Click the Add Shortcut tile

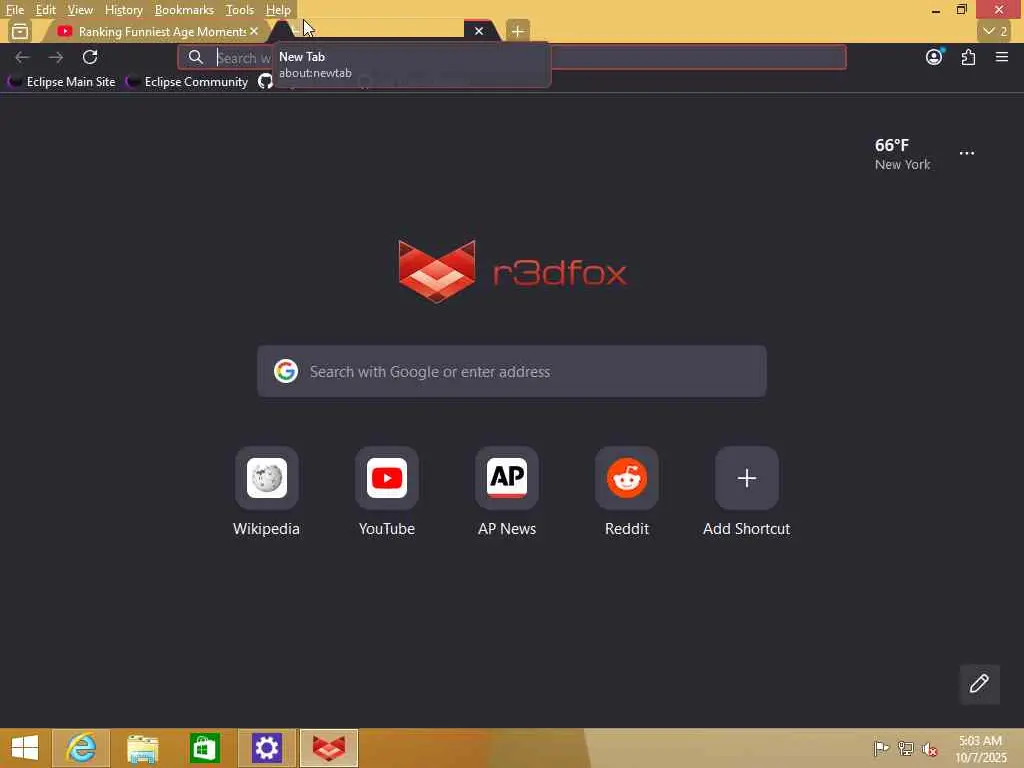[746, 492]
